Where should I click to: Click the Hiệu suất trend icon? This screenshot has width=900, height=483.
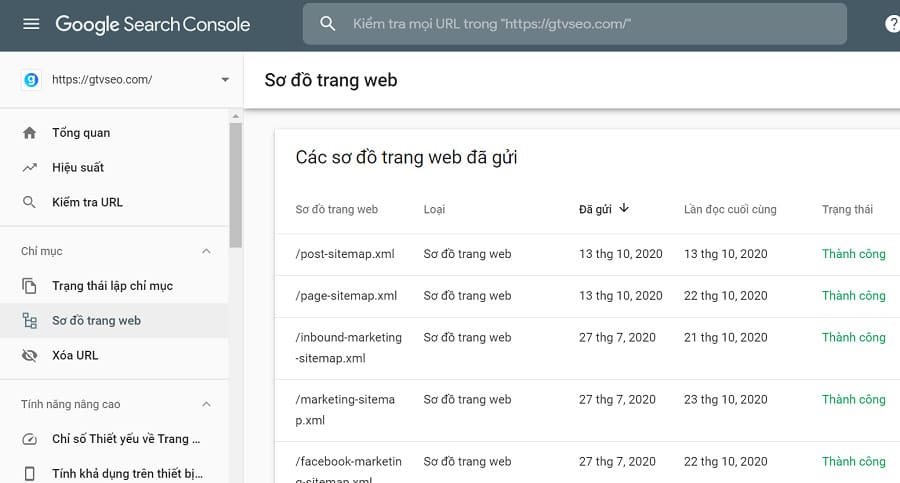(29, 168)
